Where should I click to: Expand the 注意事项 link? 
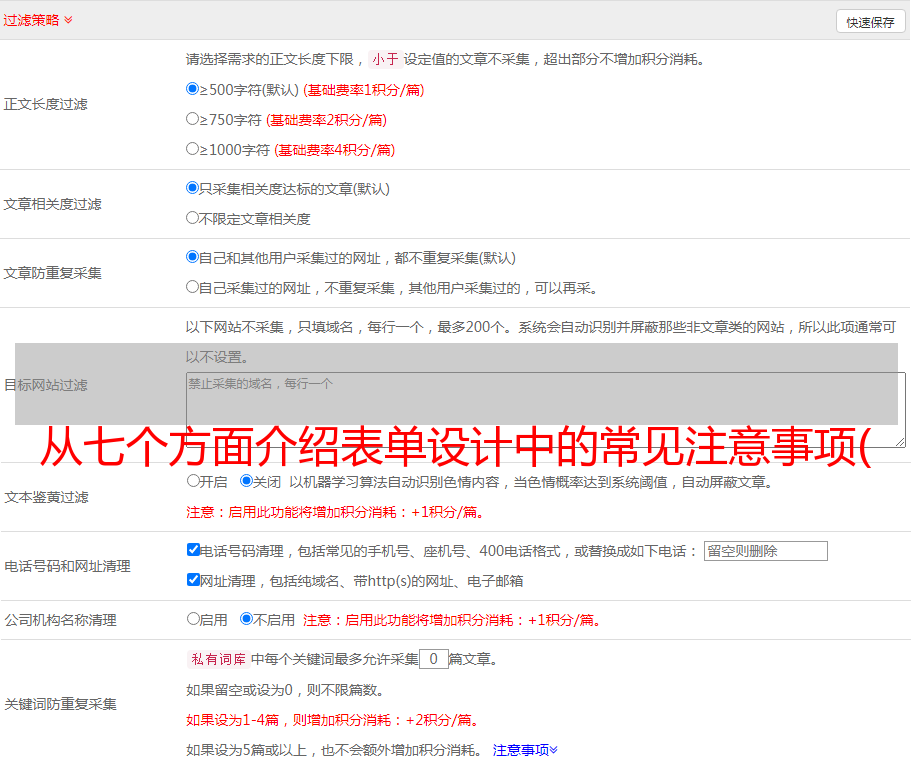(525, 750)
